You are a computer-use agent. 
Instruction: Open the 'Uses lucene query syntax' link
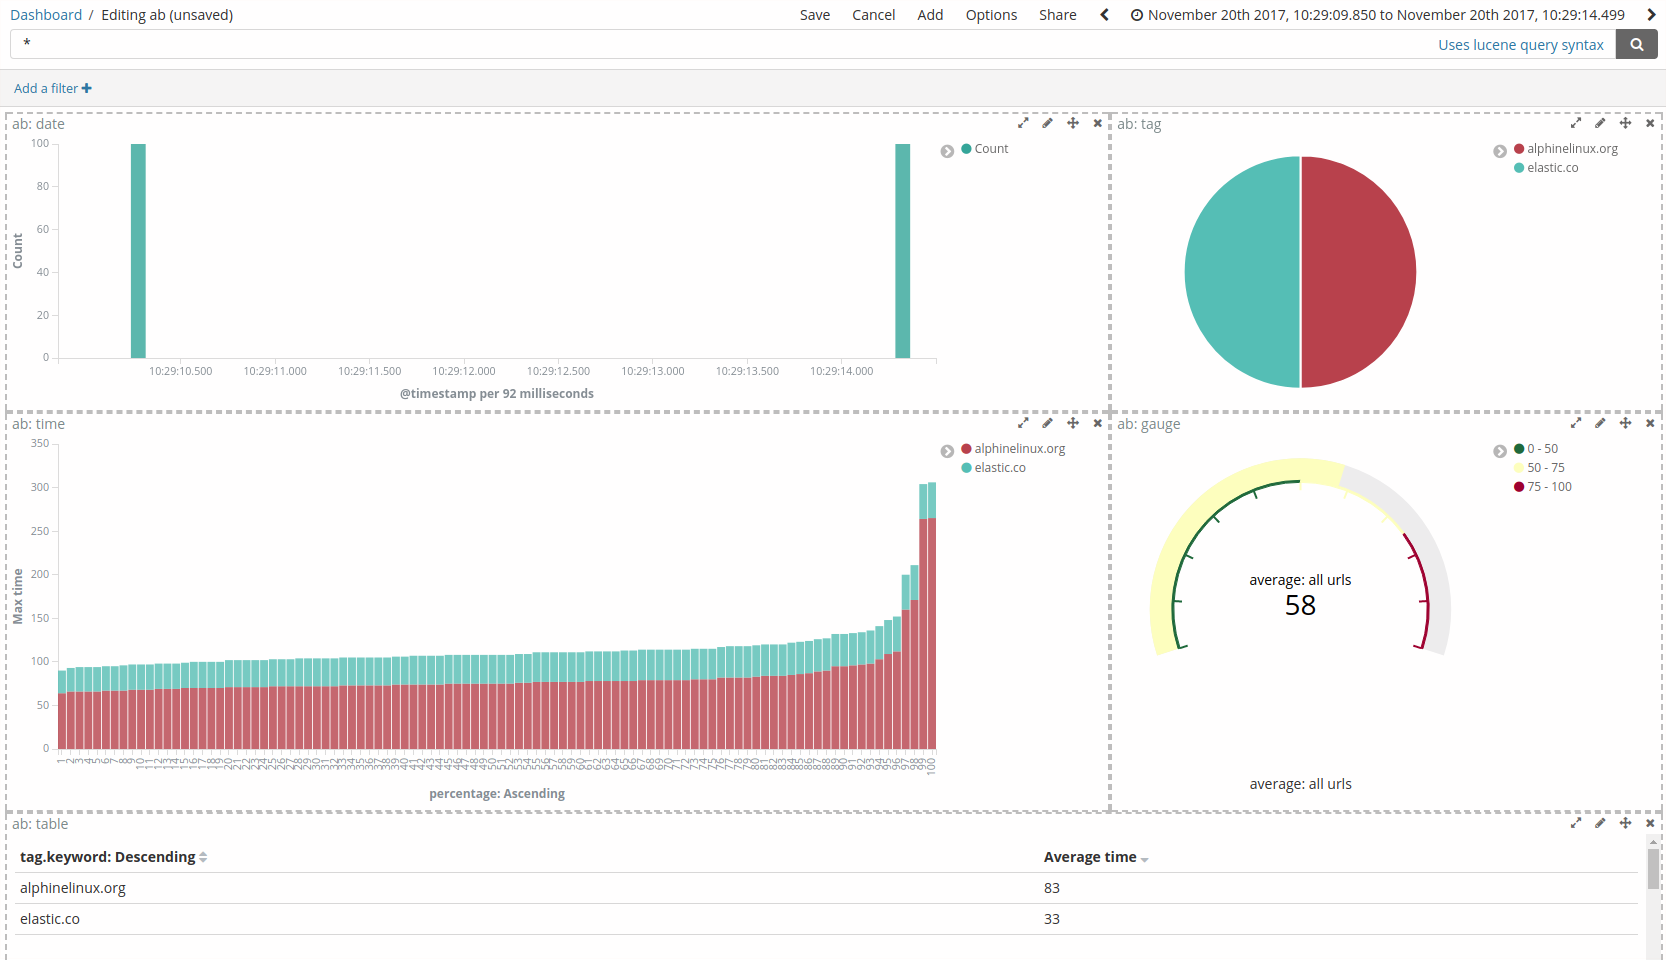pyautogui.click(x=1521, y=45)
